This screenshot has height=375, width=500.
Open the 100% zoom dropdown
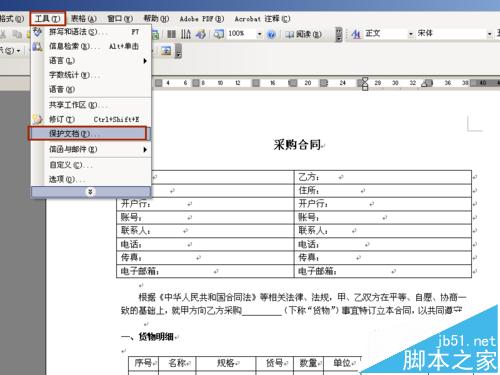259,34
